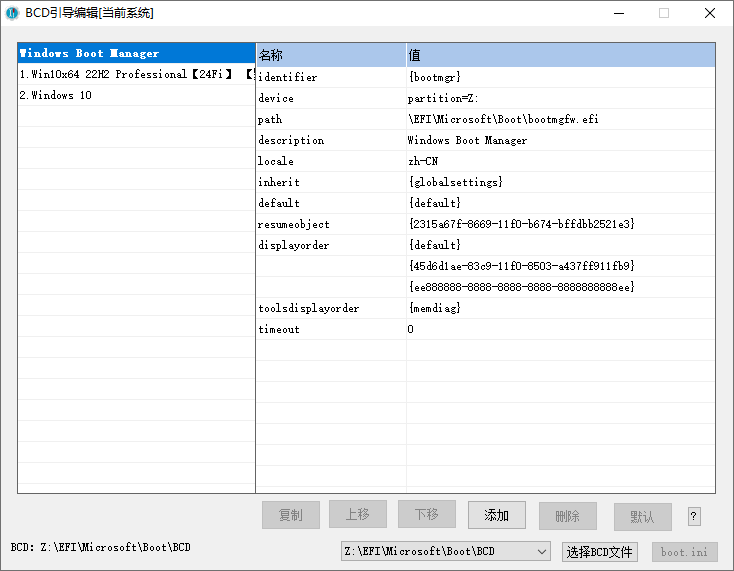The height and width of the screenshot is (571, 734).
Task: Click the identifier {bootmgr} value
Action: point(434,77)
